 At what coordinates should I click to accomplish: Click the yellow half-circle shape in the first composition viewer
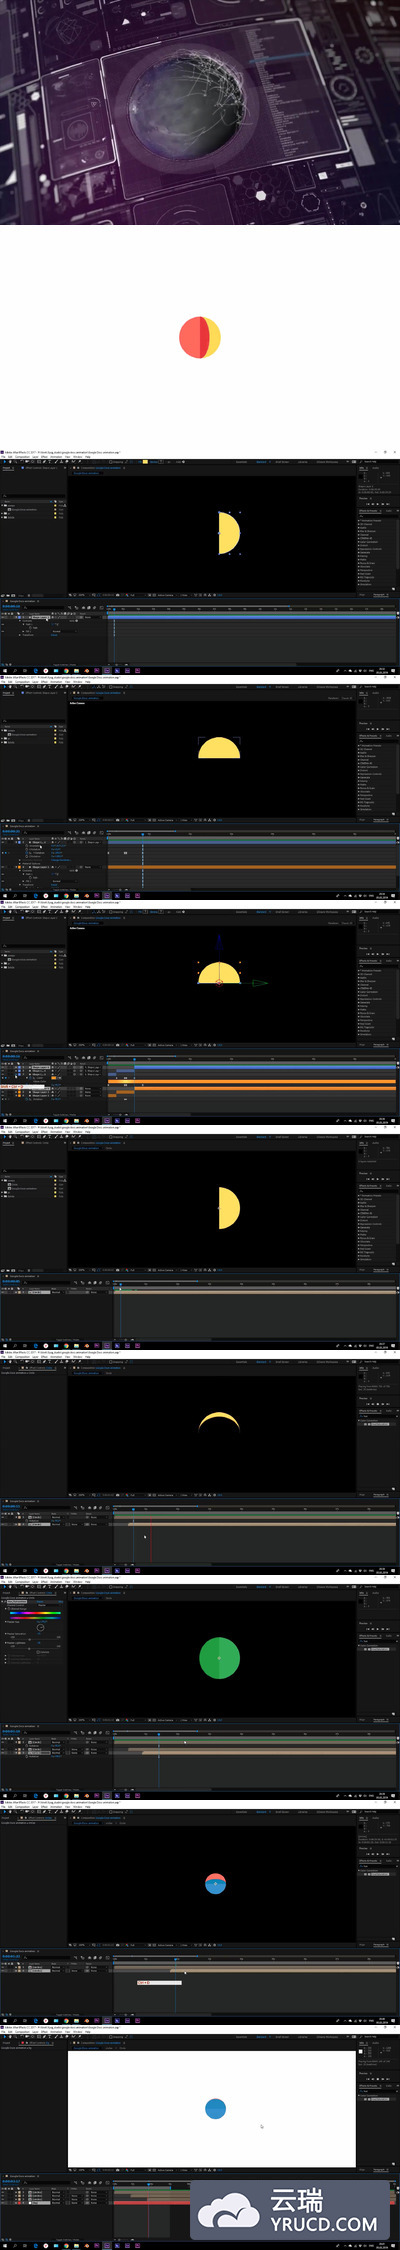point(229,533)
